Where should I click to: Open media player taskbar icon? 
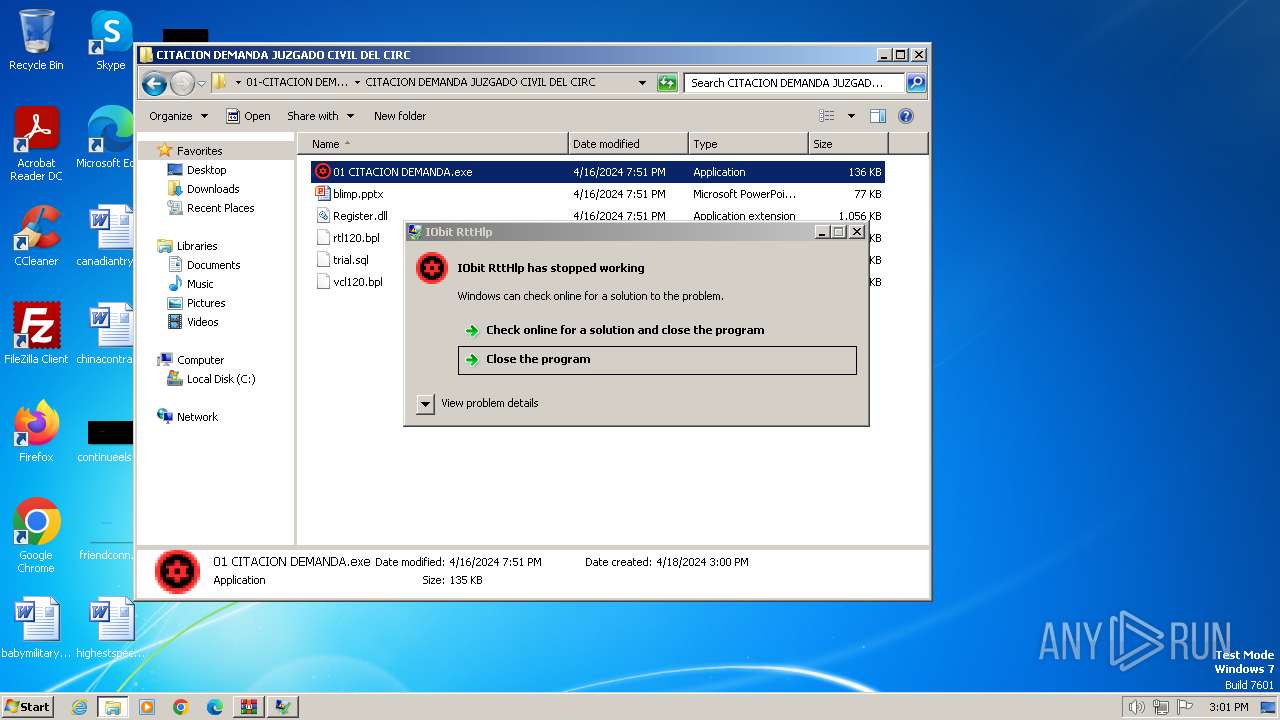(147, 707)
